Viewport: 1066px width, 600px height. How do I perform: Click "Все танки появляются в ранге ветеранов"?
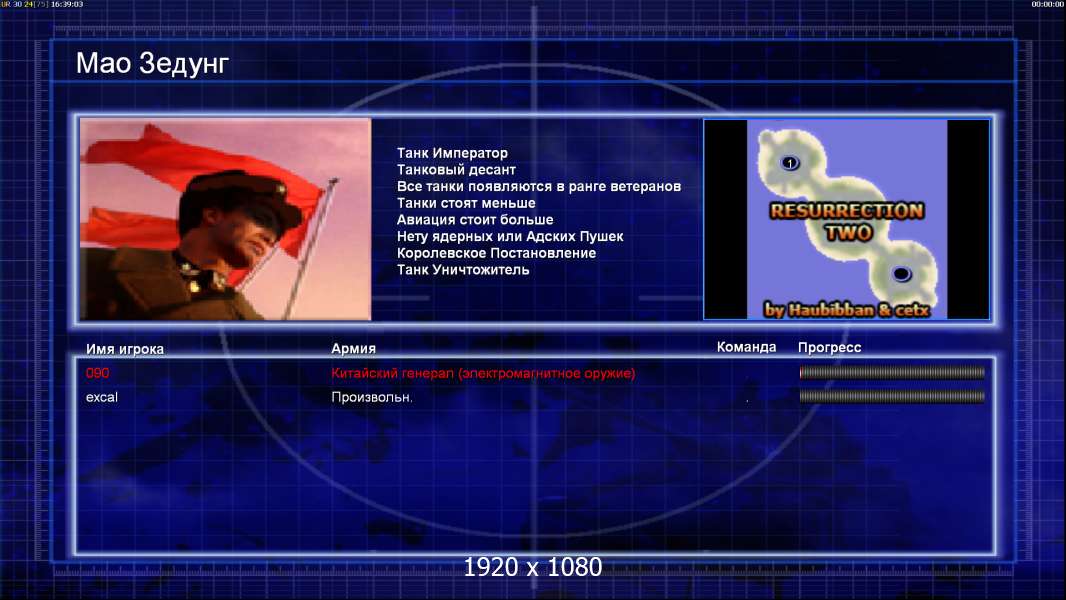click(539, 186)
